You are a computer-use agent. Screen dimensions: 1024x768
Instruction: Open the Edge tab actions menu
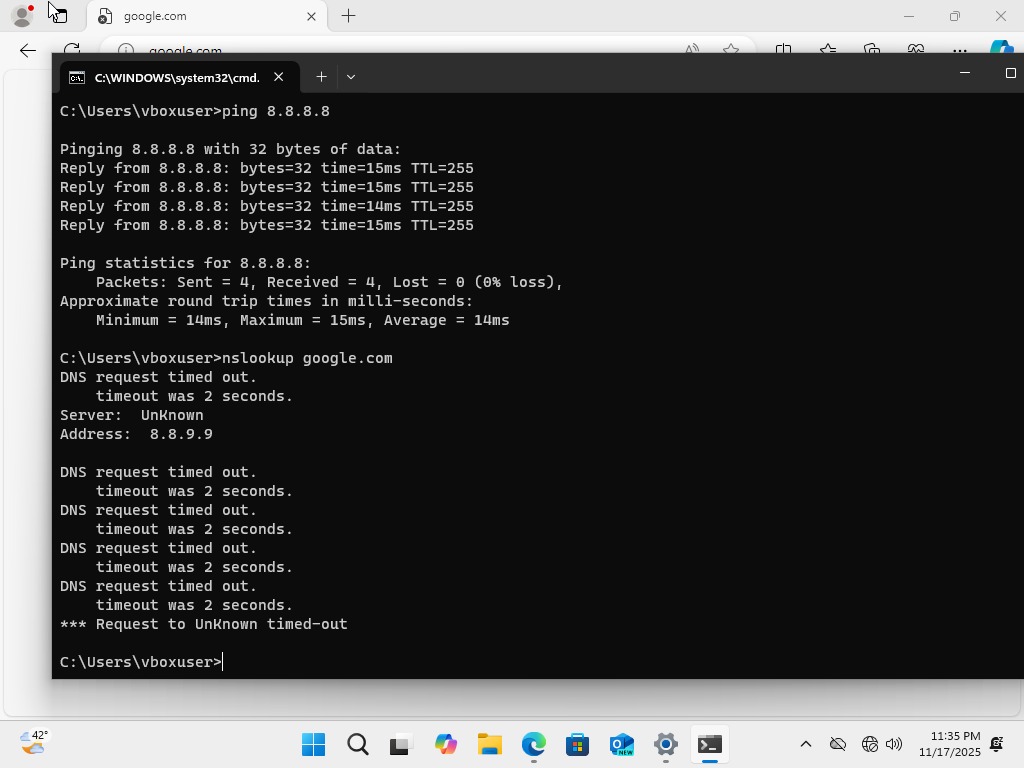(59, 16)
